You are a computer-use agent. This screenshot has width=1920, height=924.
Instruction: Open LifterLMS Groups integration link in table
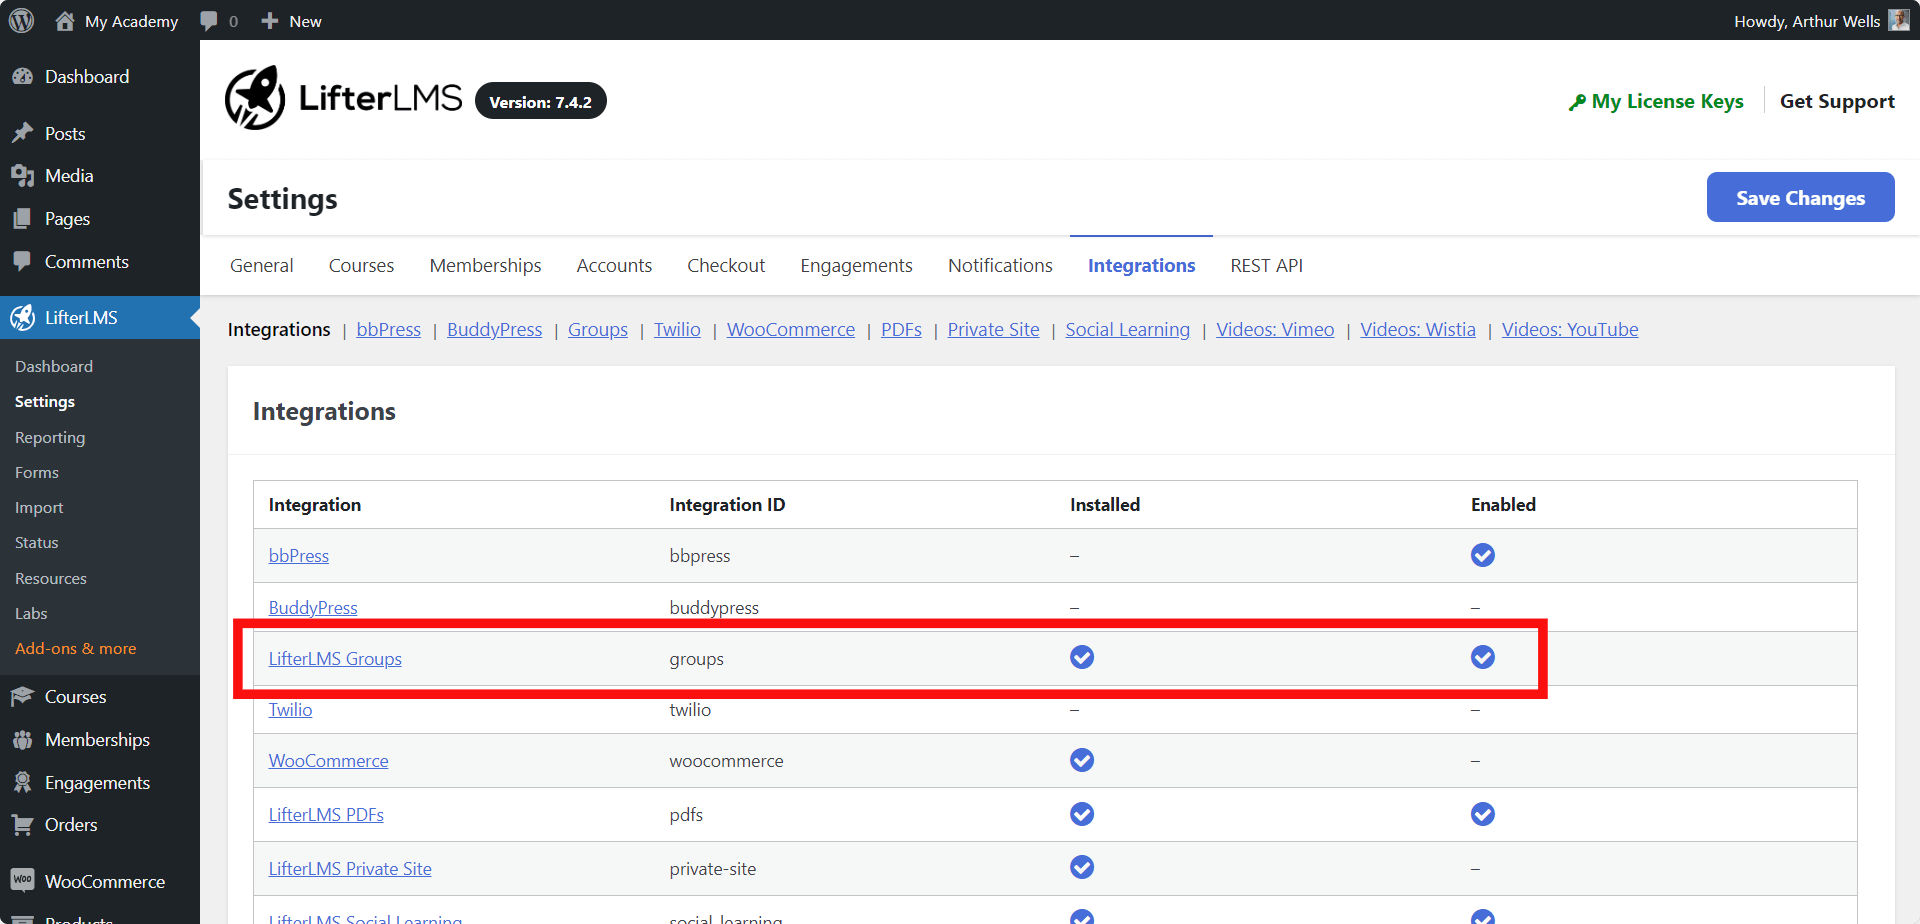point(335,659)
